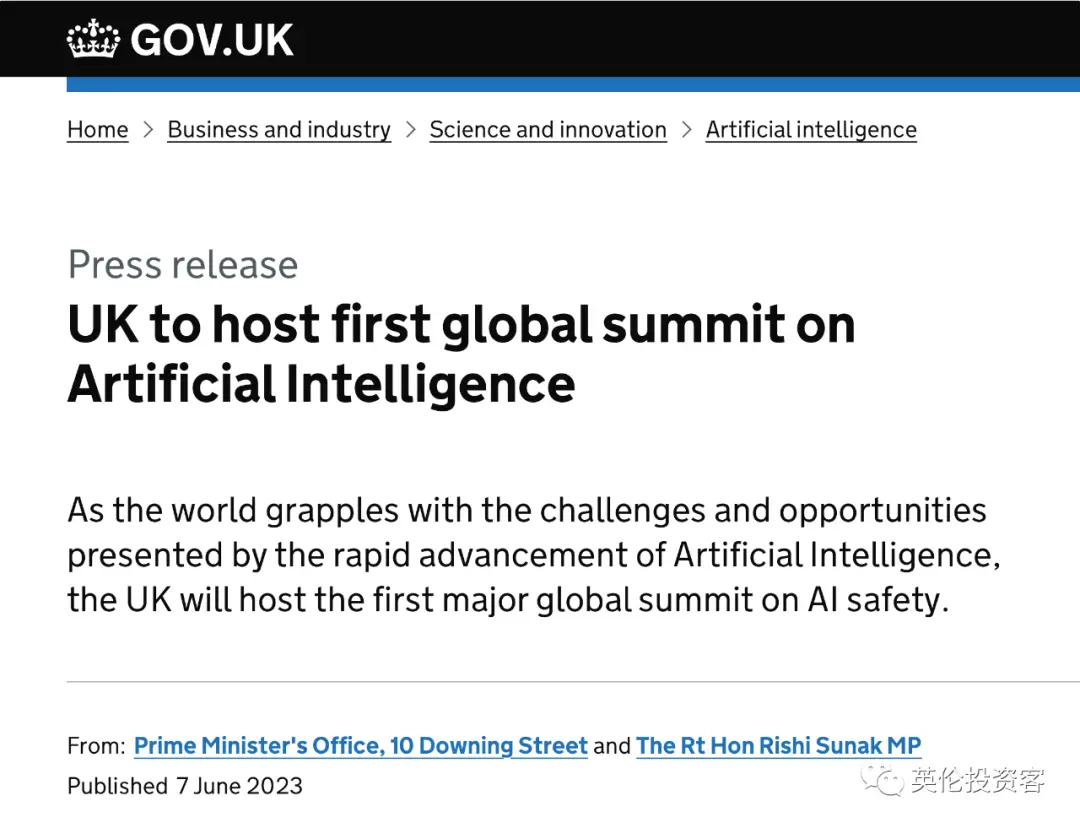Click the 英伦投资客 watermark text
The image size is (1080, 828).
pyautogui.click(x=978, y=781)
